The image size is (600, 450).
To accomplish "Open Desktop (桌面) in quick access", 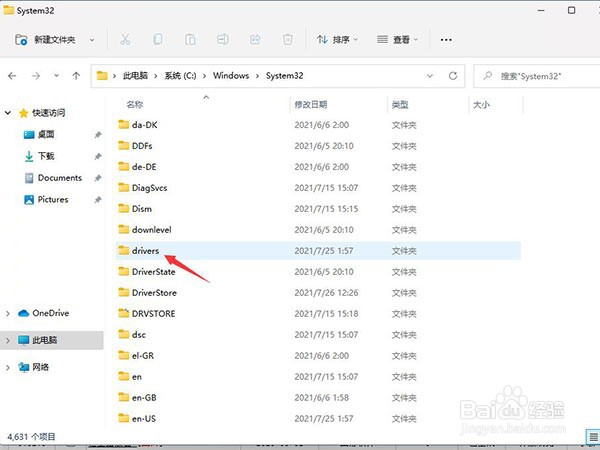I will point(39,134).
